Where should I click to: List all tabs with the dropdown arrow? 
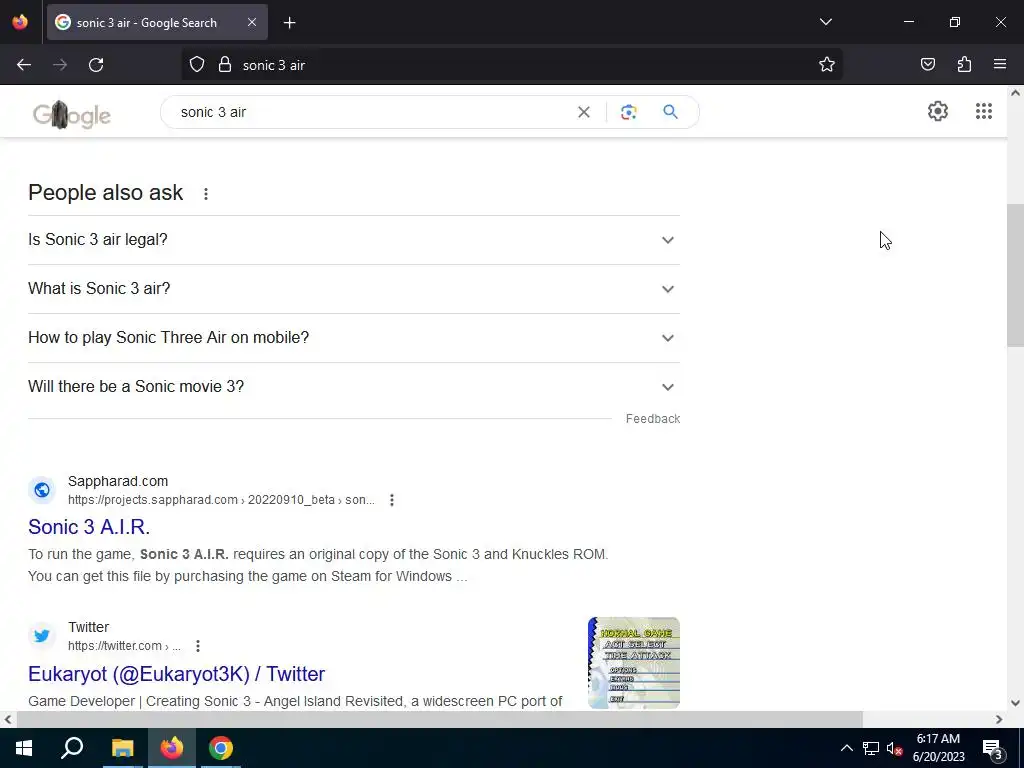coord(826,22)
